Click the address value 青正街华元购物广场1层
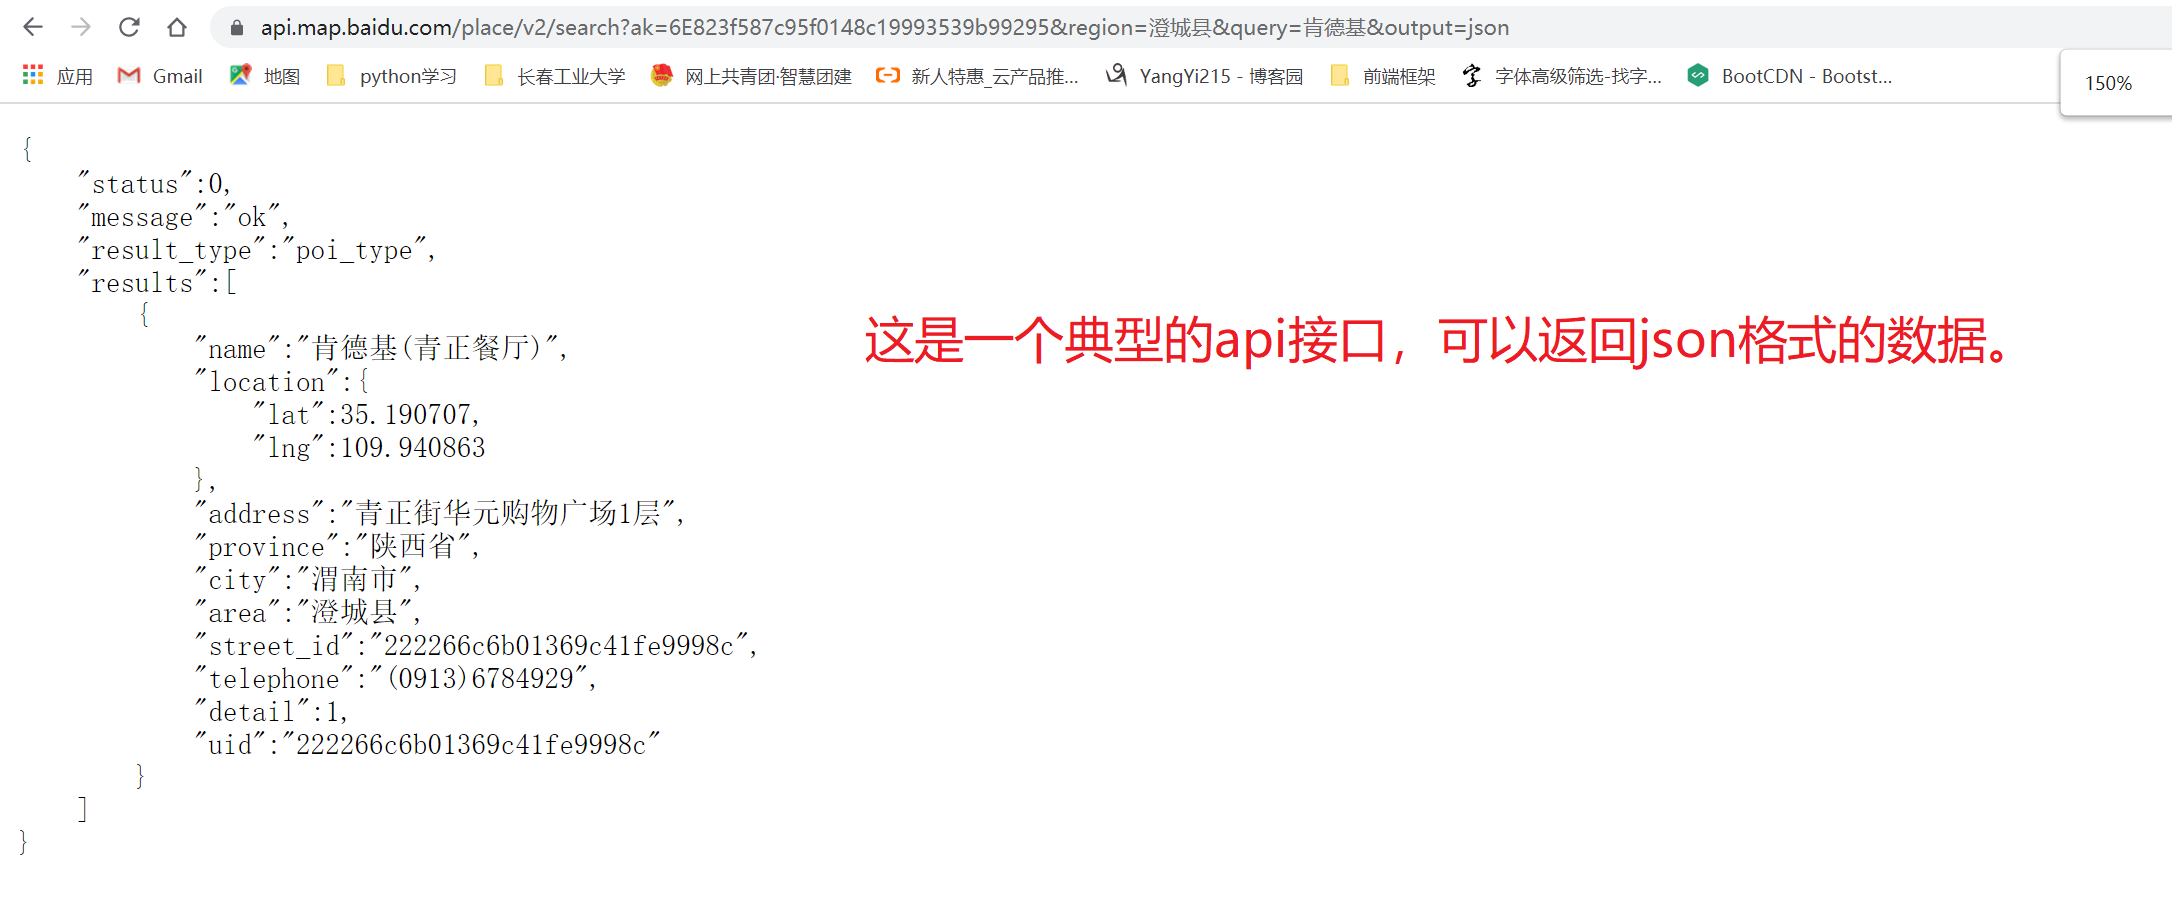 (x=508, y=513)
